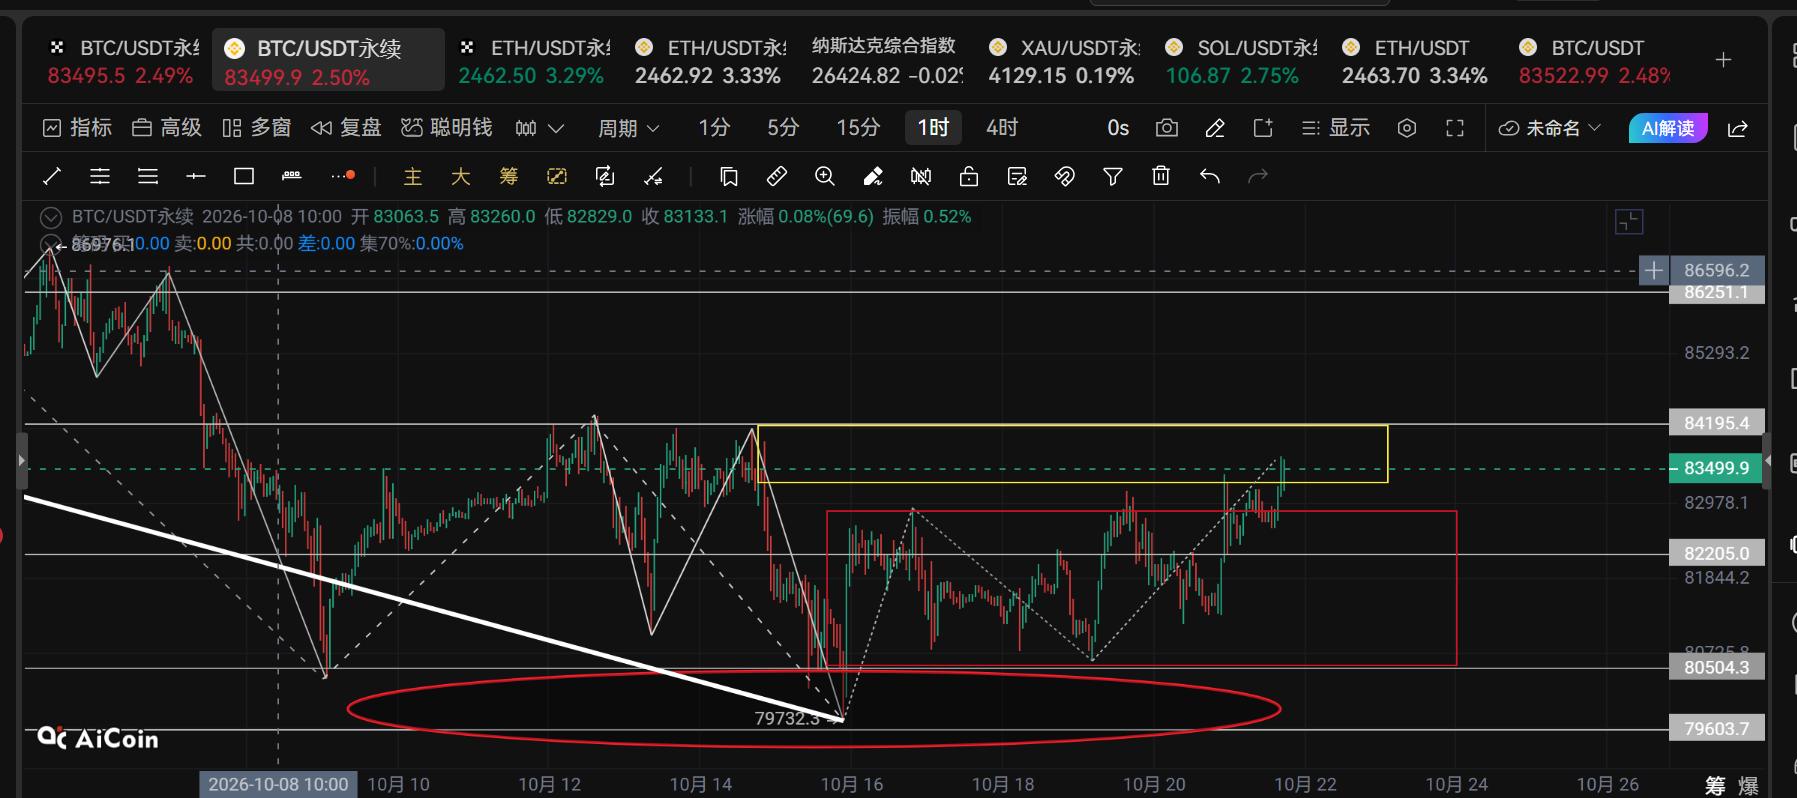This screenshot has width=1797, height=798.
Task: Delete drawings with the trash icon
Action: (1161, 177)
